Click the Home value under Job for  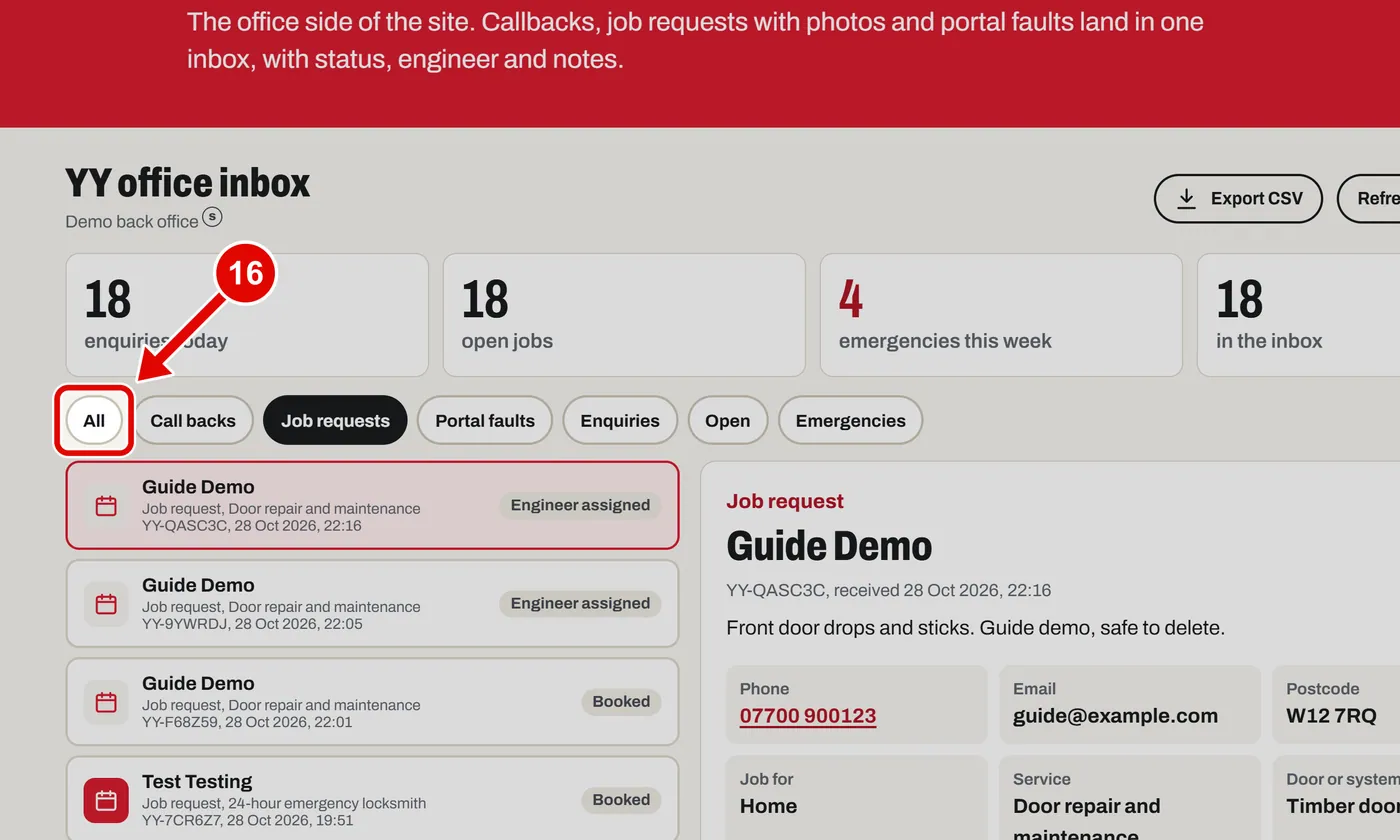(x=768, y=807)
